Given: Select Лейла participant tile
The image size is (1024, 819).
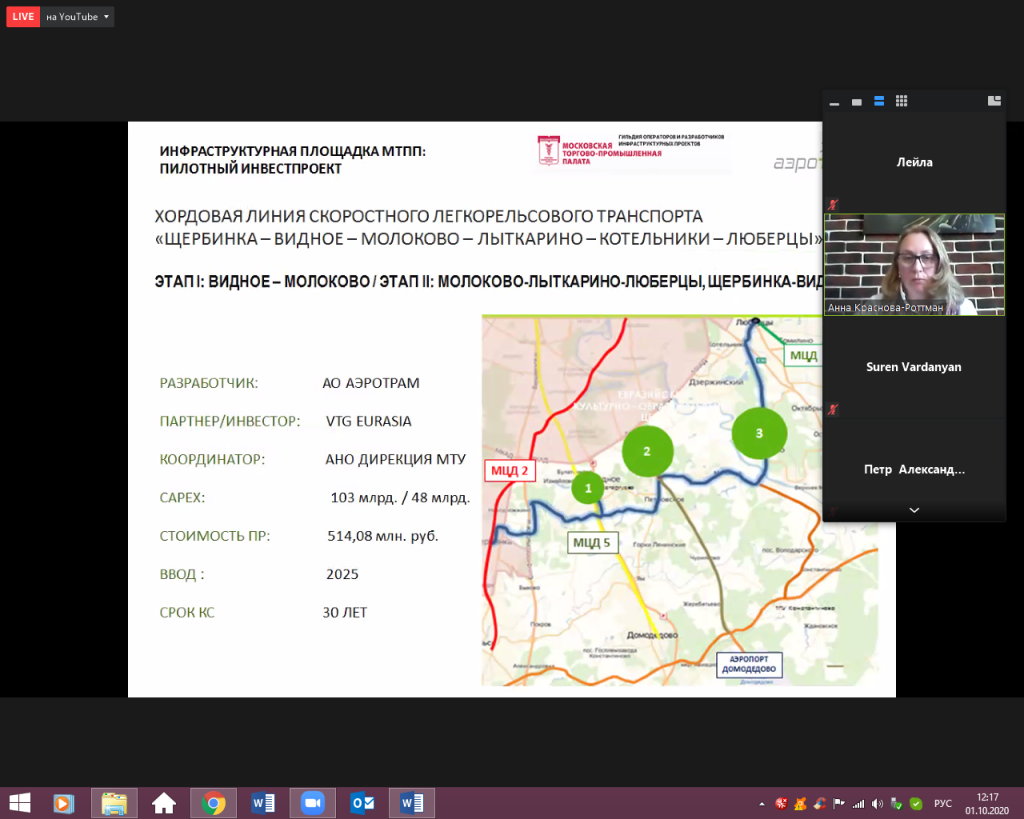Looking at the screenshot, I should tap(913, 162).
